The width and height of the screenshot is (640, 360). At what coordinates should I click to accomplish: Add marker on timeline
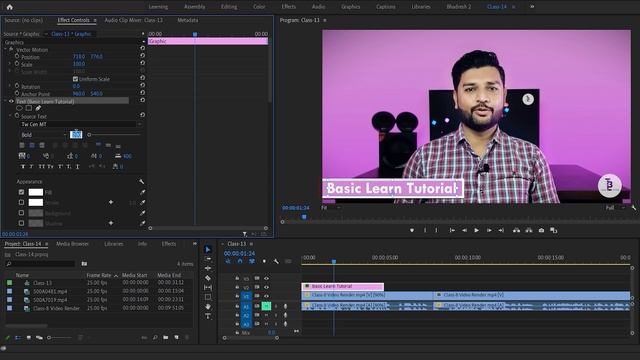click(x=264, y=261)
